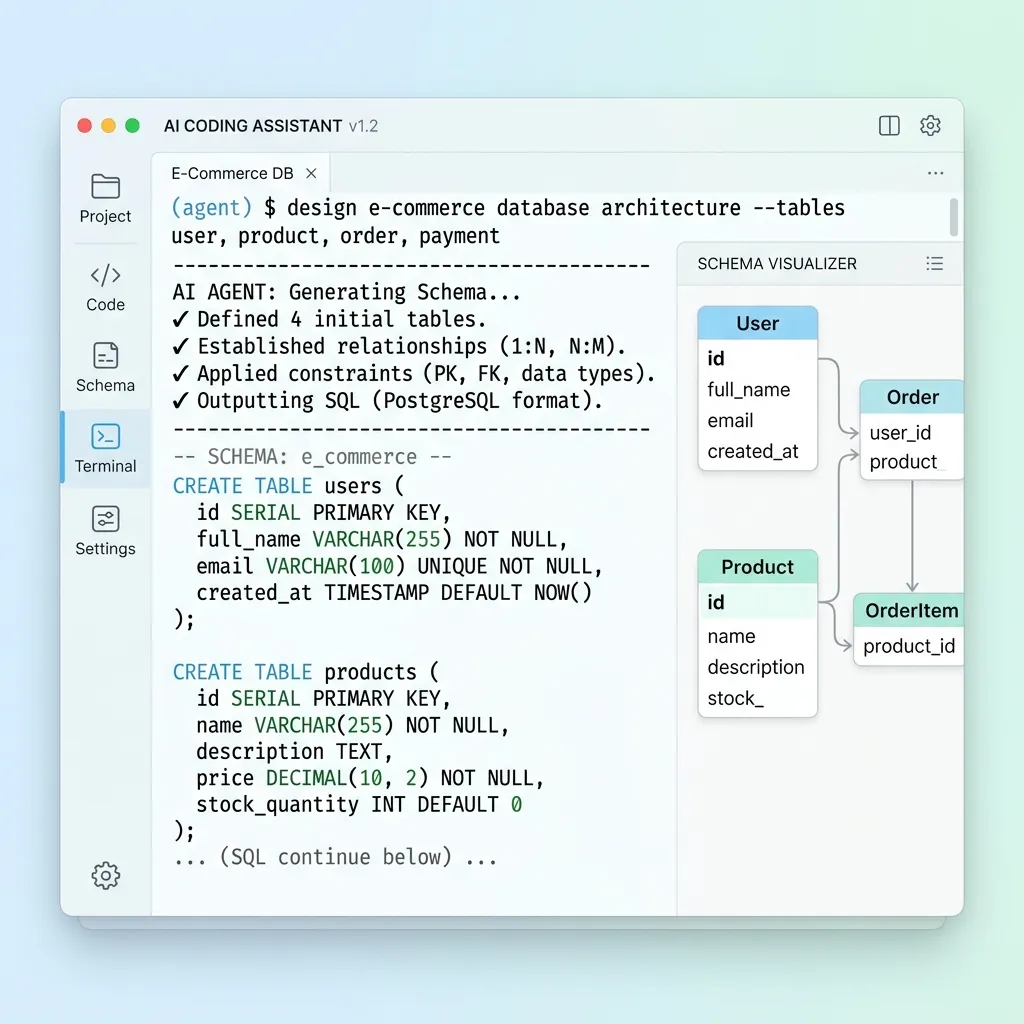This screenshot has width=1024, height=1024.
Task: Click 'CREATE TABLE products (' line
Action: (x=306, y=672)
